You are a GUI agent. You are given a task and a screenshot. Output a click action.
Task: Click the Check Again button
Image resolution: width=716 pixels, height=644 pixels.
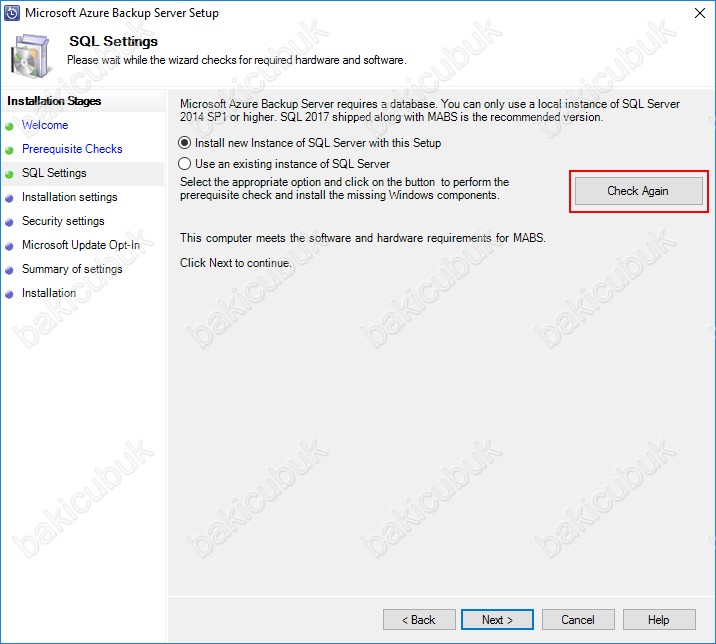[638, 191]
